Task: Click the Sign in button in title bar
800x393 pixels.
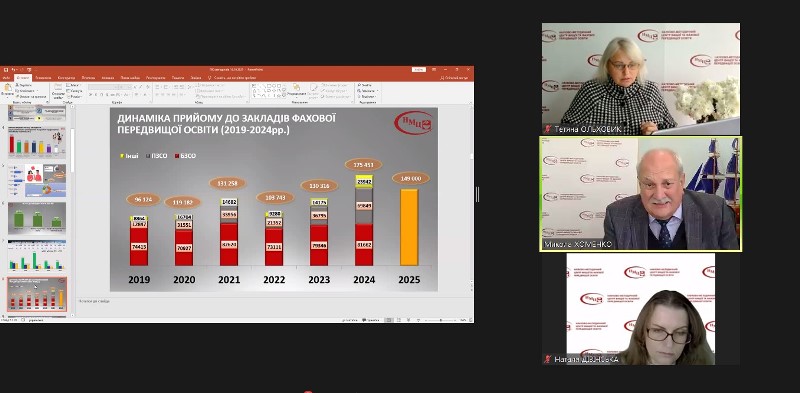Action: pyautogui.click(x=419, y=69)
